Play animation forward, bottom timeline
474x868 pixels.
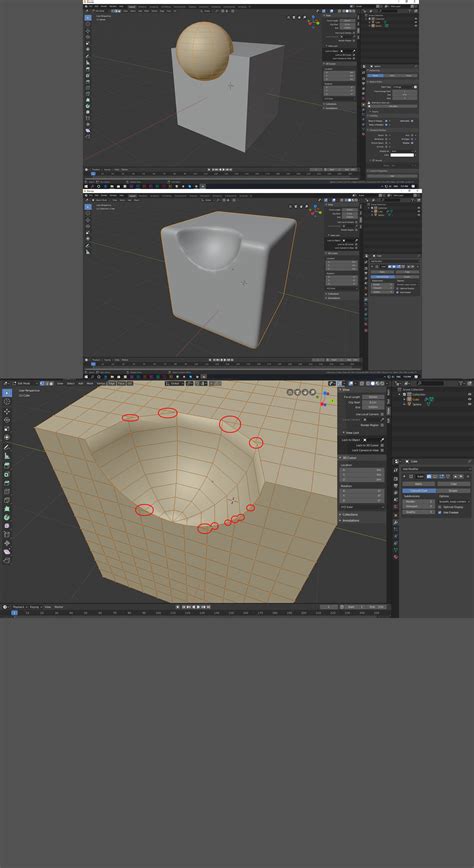[199, 607]
